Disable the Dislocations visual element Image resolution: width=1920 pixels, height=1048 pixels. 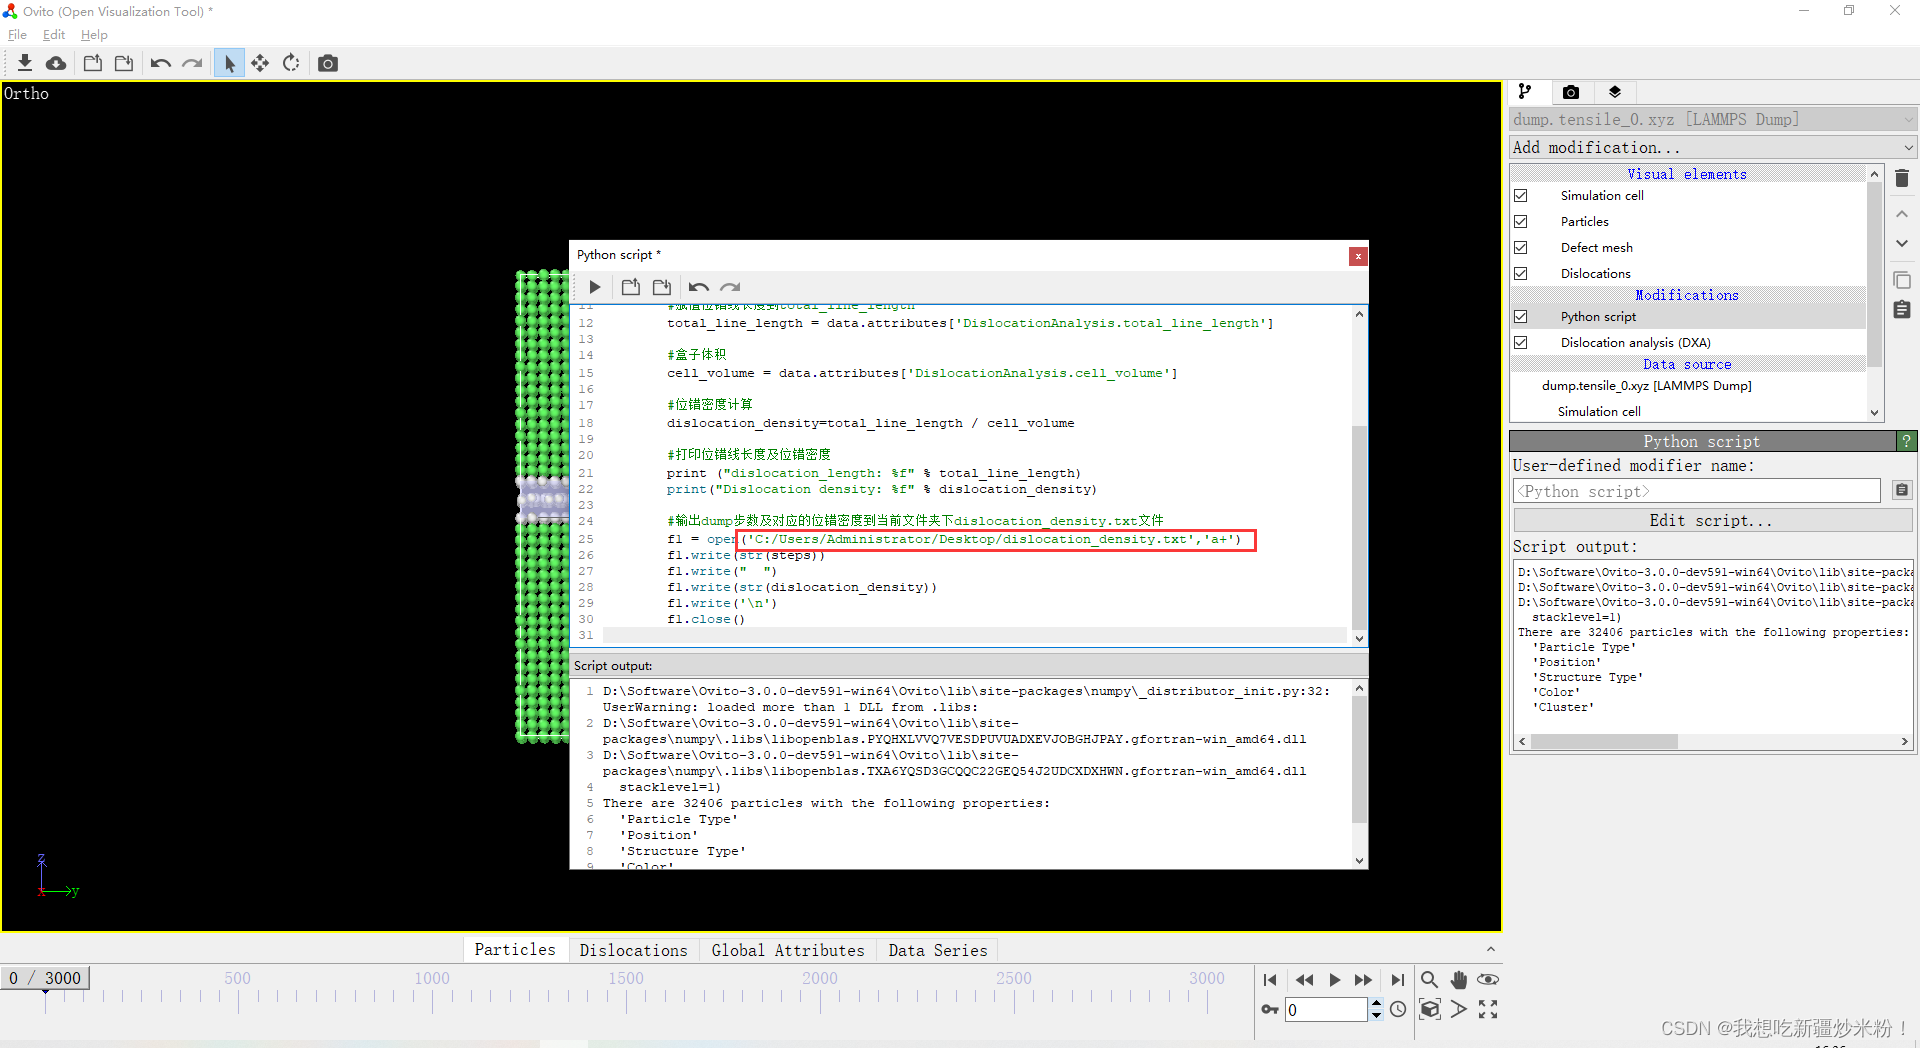1522,273
